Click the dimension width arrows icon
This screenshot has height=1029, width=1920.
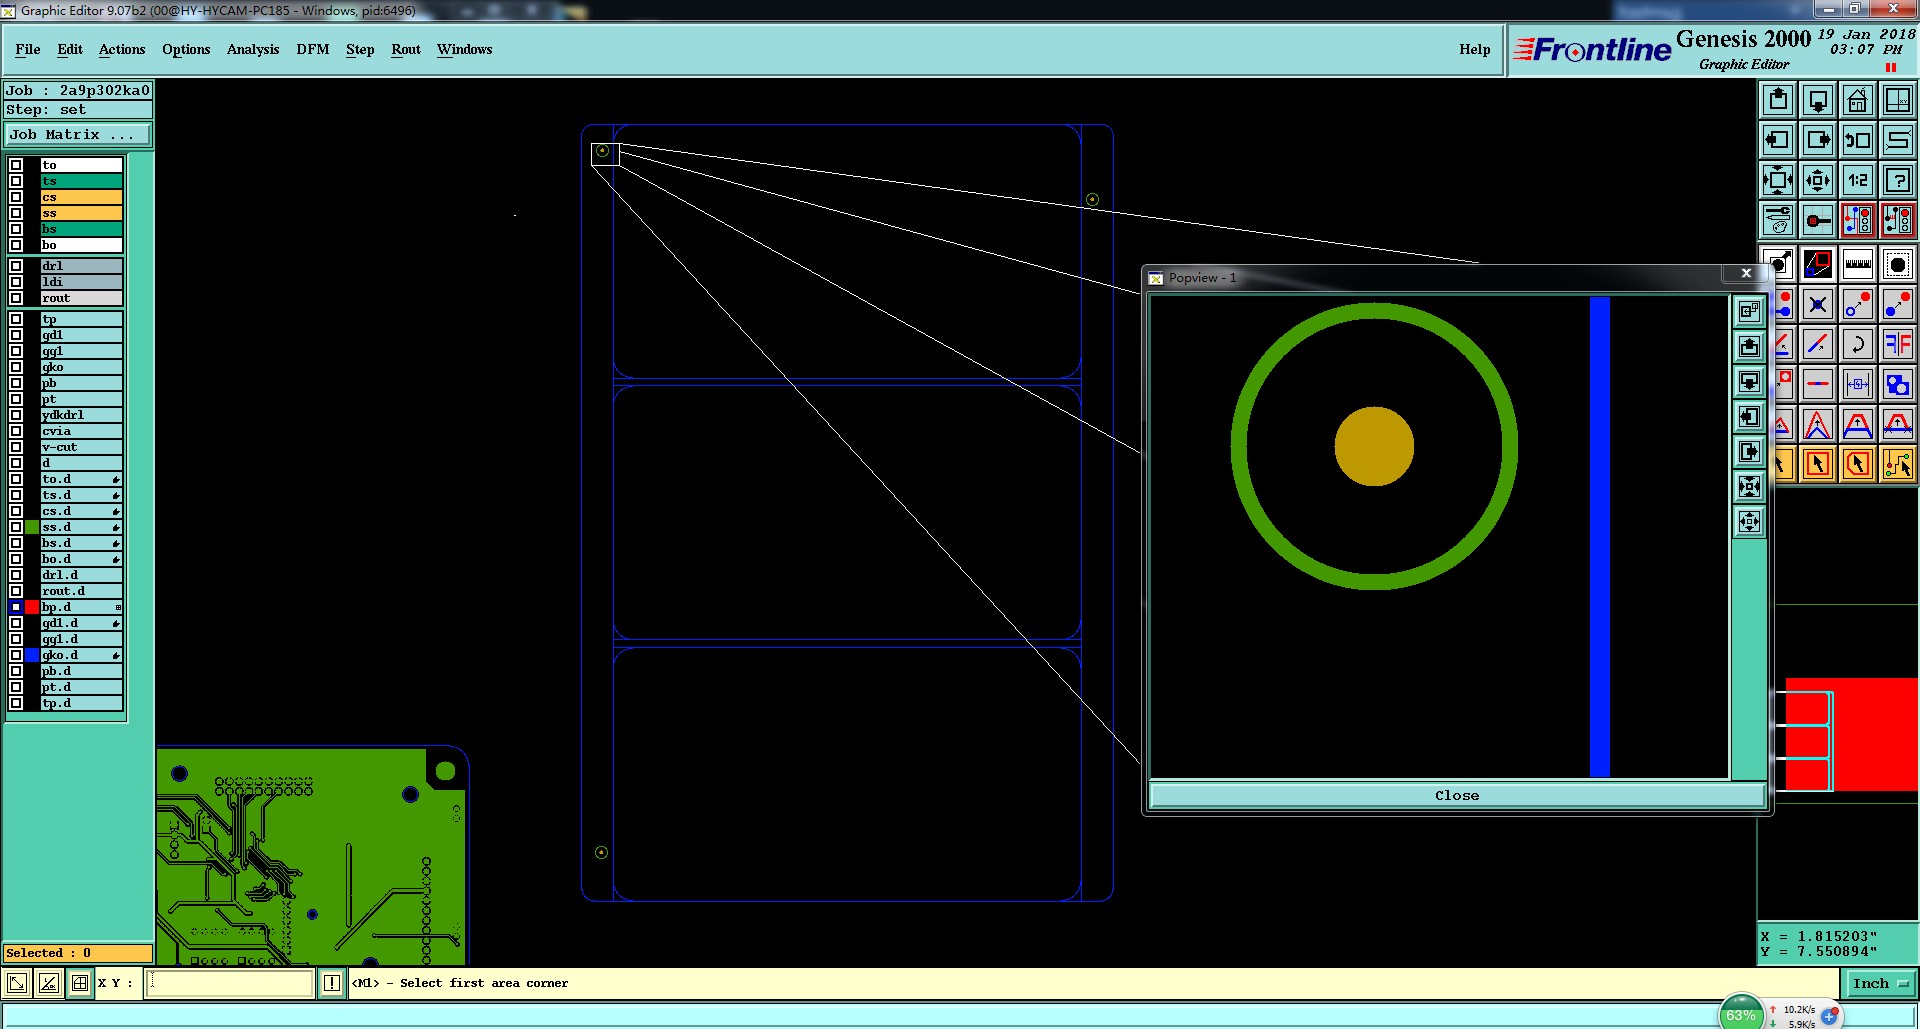1858,384
